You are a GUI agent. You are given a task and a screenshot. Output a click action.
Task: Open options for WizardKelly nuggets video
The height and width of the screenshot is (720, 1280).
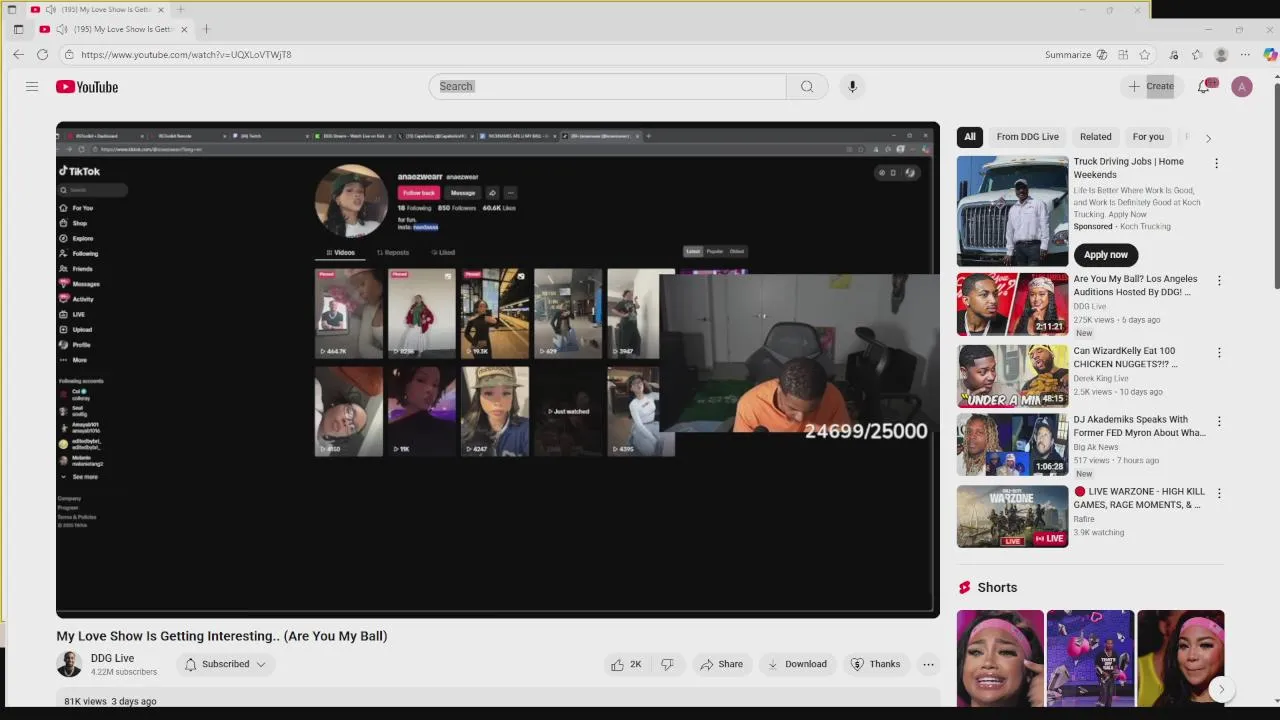point(1218,353)
